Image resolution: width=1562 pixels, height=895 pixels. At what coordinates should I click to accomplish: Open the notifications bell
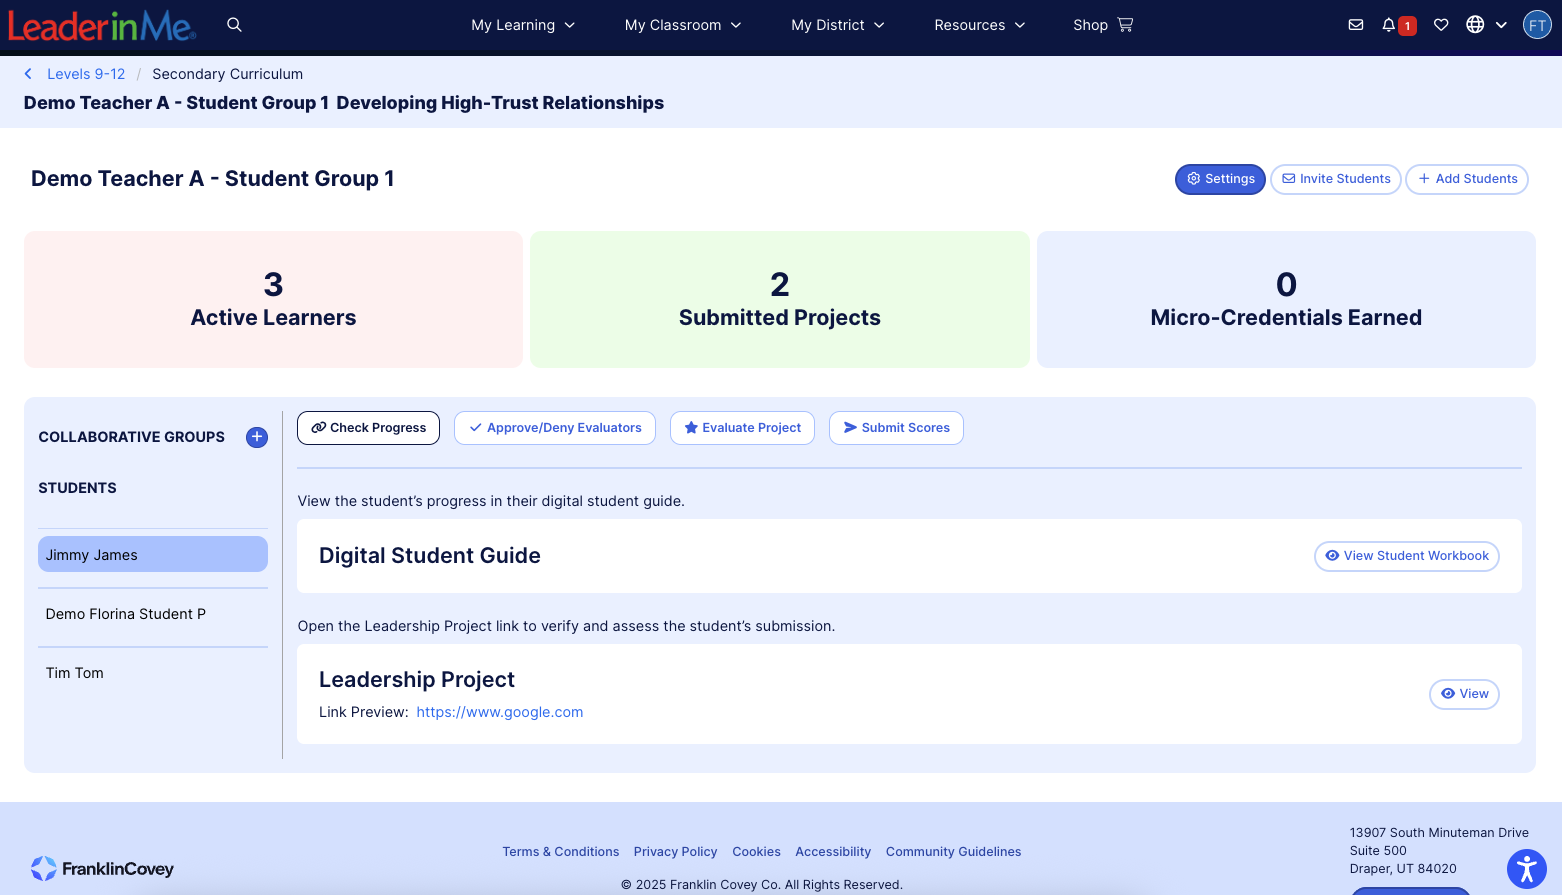[x=1390, y=25]
